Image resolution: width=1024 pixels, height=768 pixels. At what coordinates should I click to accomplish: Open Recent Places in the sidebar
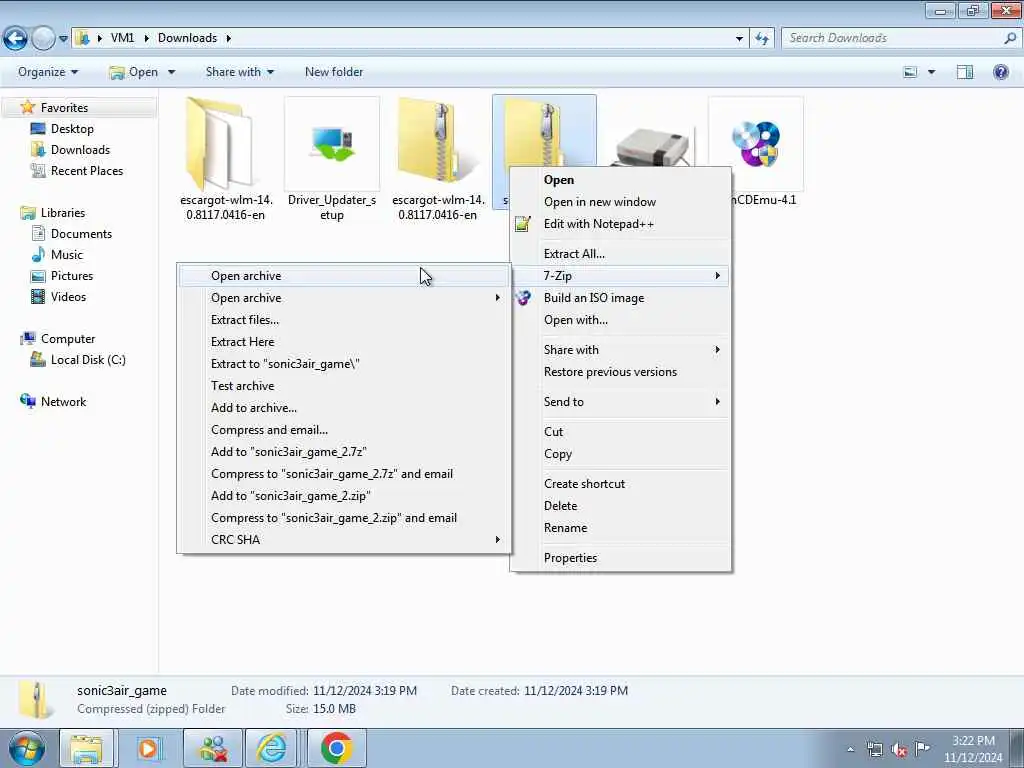[x=86, y=170]
